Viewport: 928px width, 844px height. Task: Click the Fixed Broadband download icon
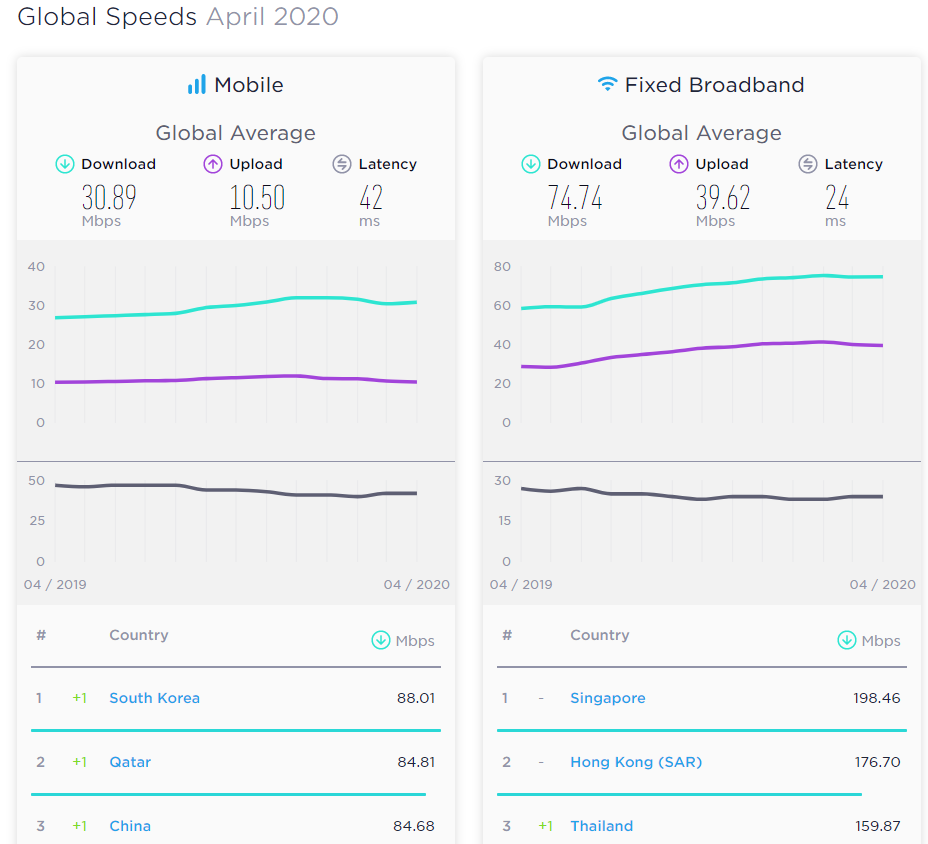531,164
